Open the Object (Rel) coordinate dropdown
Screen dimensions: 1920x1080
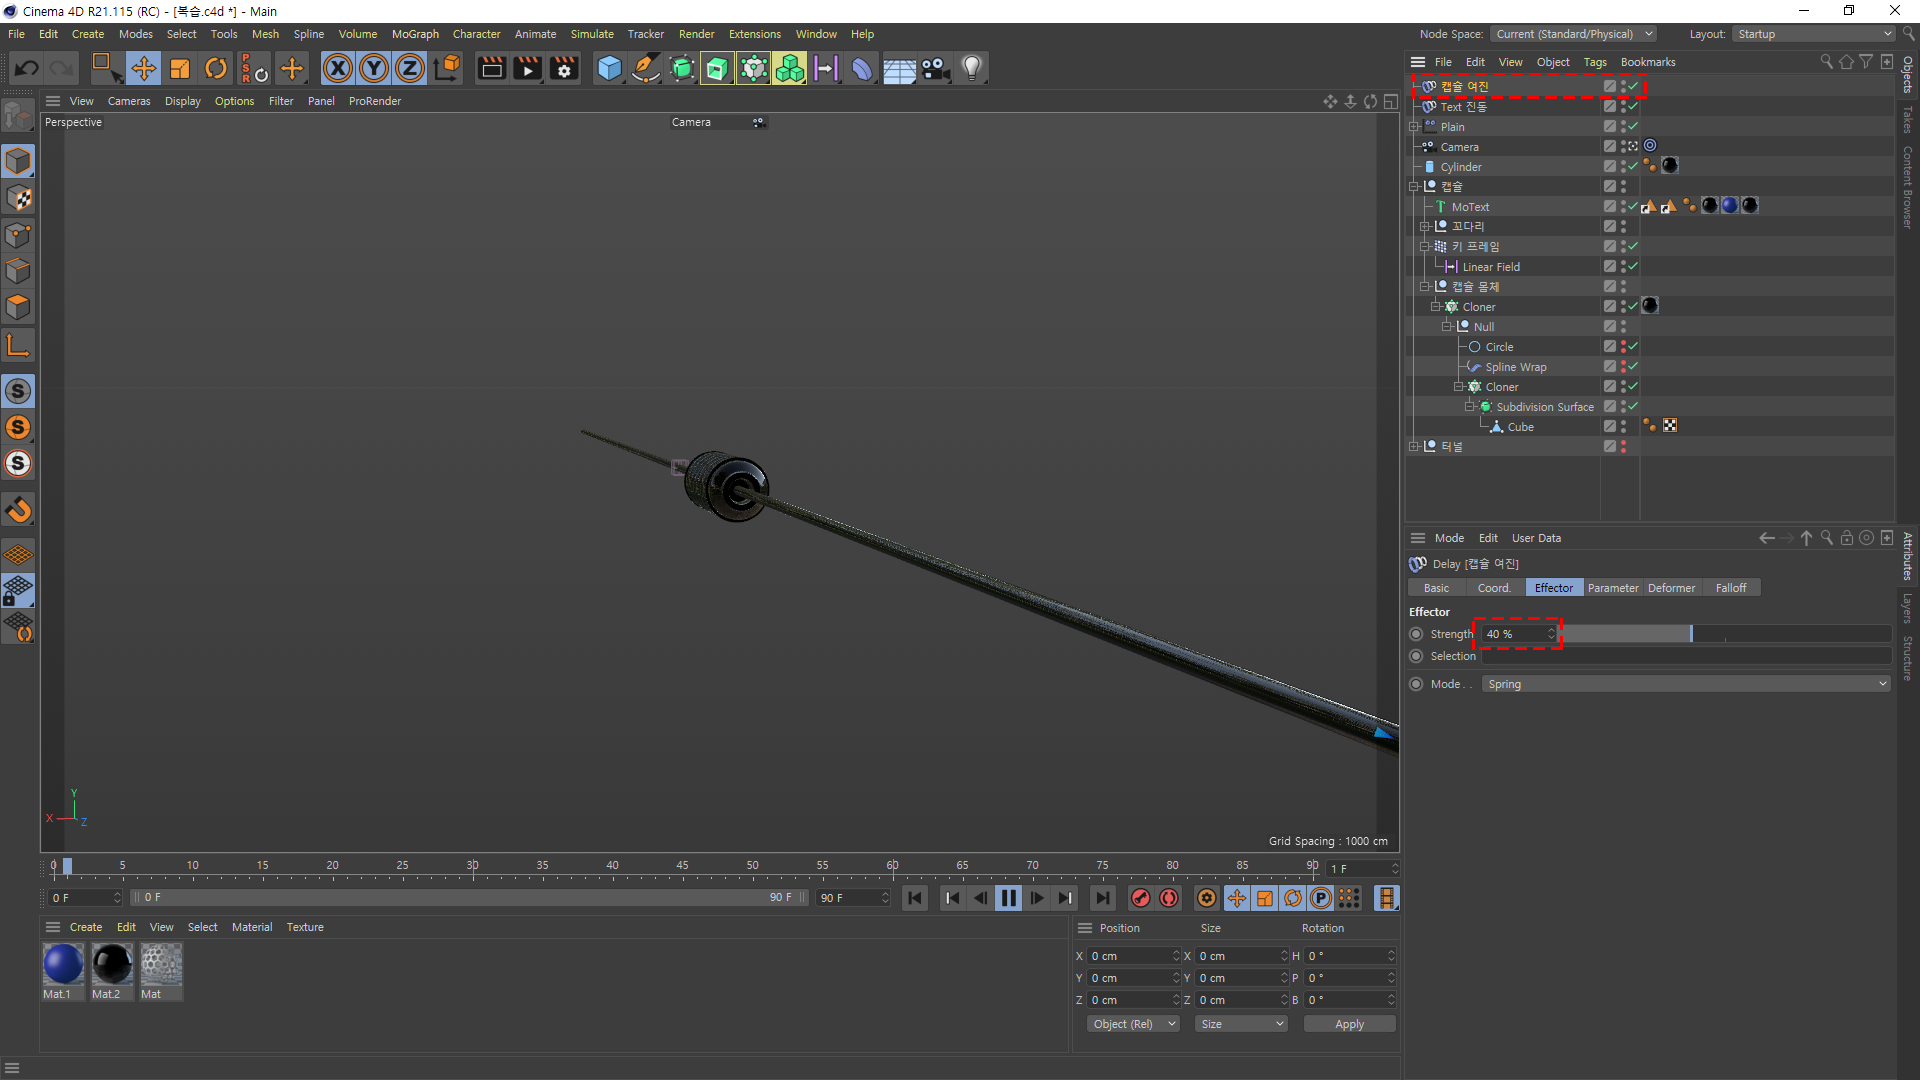point(1133,1024)
